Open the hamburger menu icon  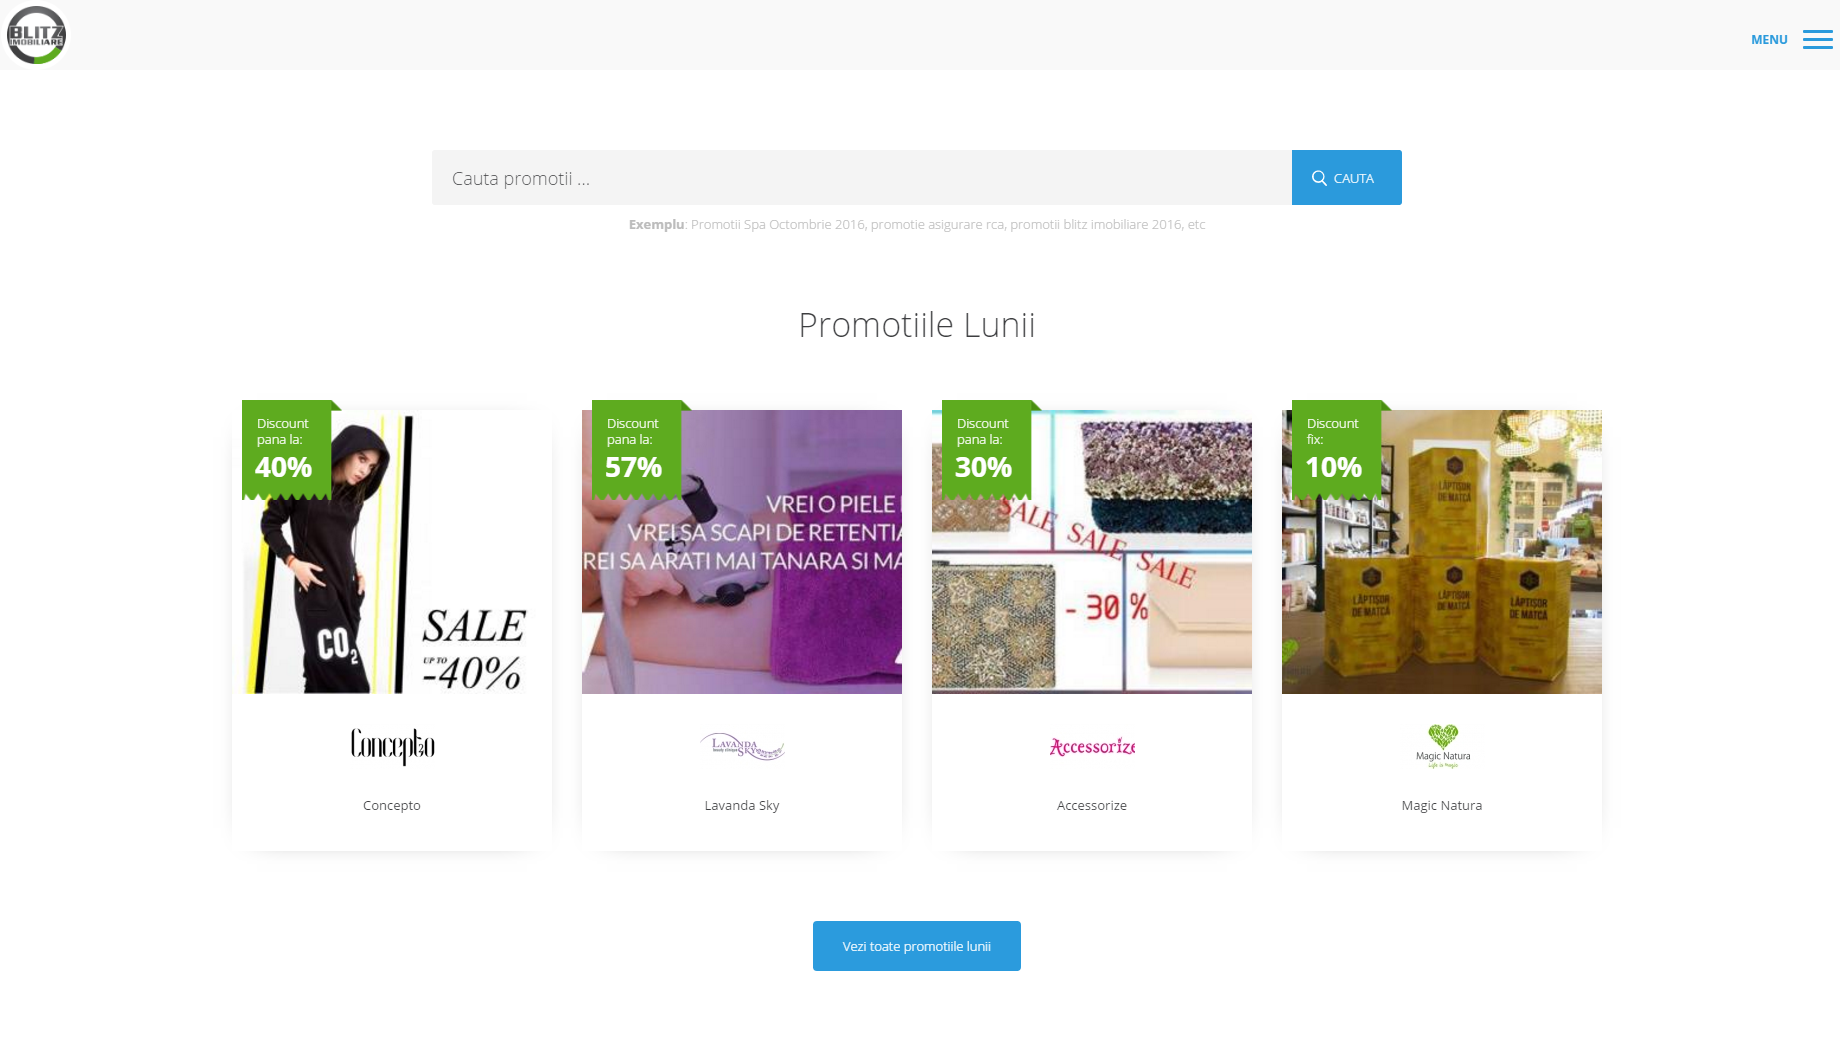(1817, 40)
